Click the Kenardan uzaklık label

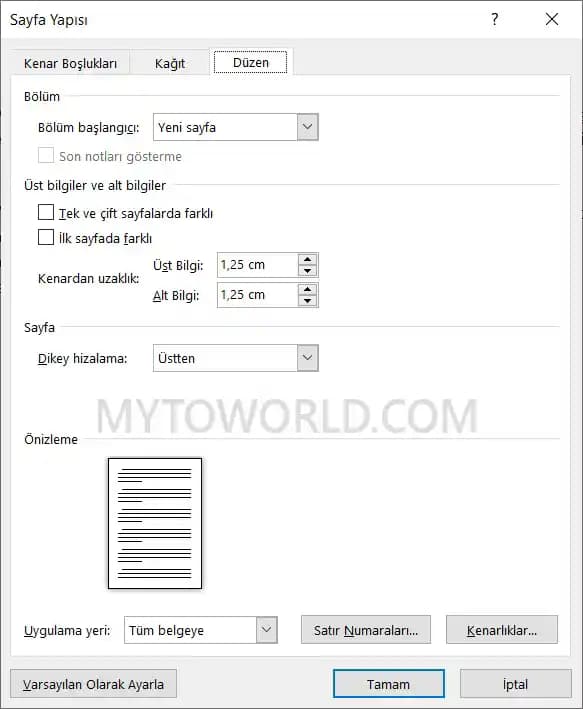coord(89,279)
